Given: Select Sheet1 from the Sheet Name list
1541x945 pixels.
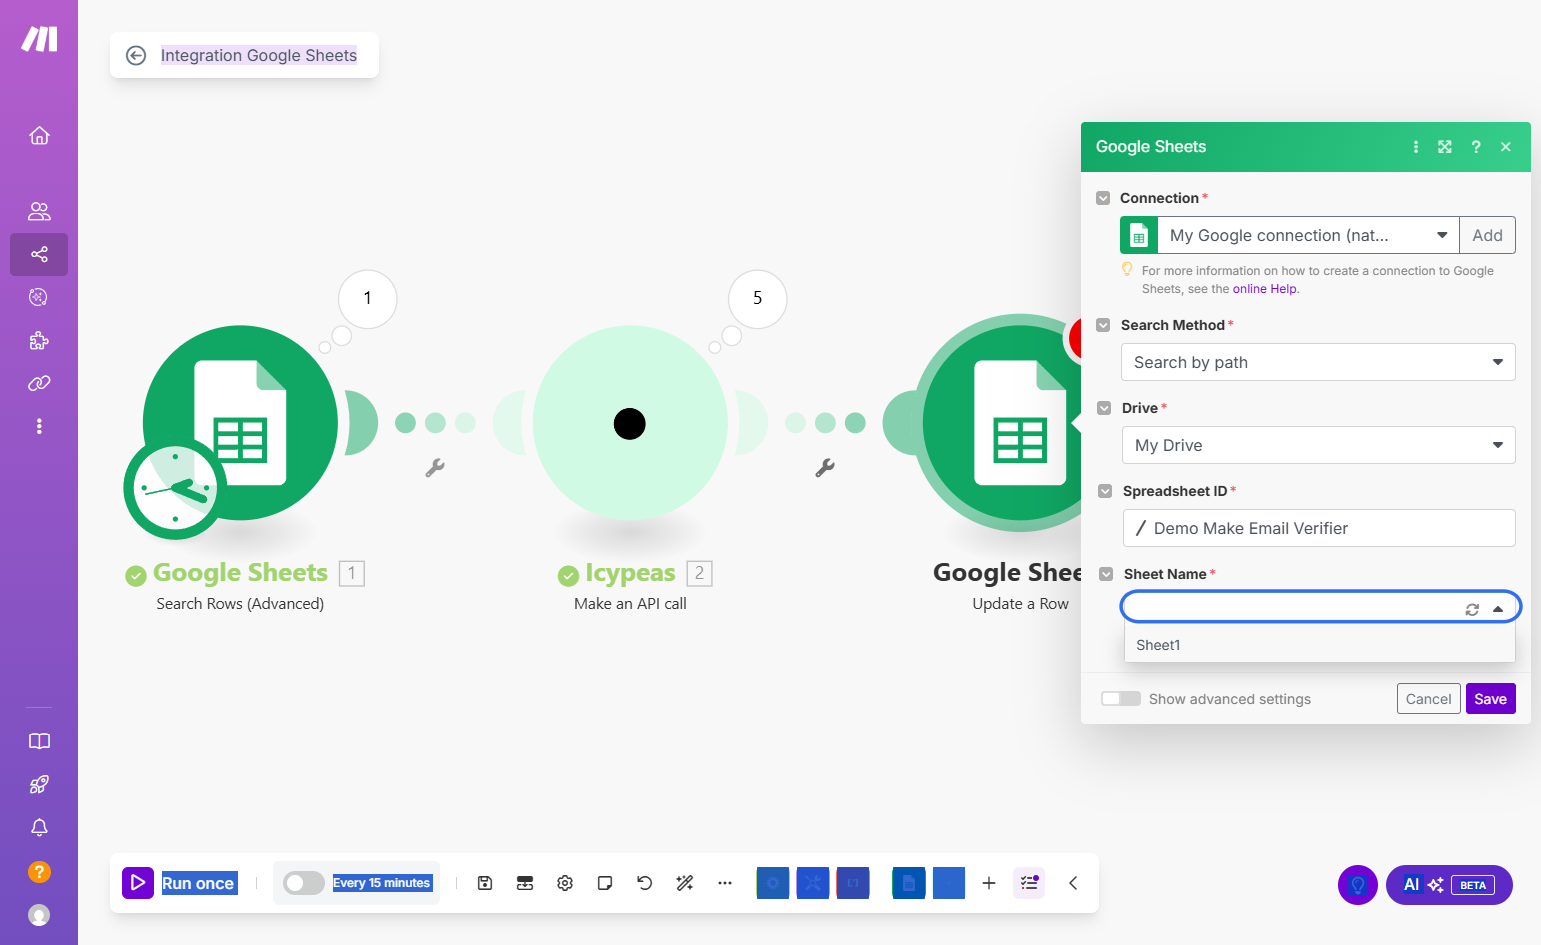Looking at the screenshot, I should click(1320, 645).
